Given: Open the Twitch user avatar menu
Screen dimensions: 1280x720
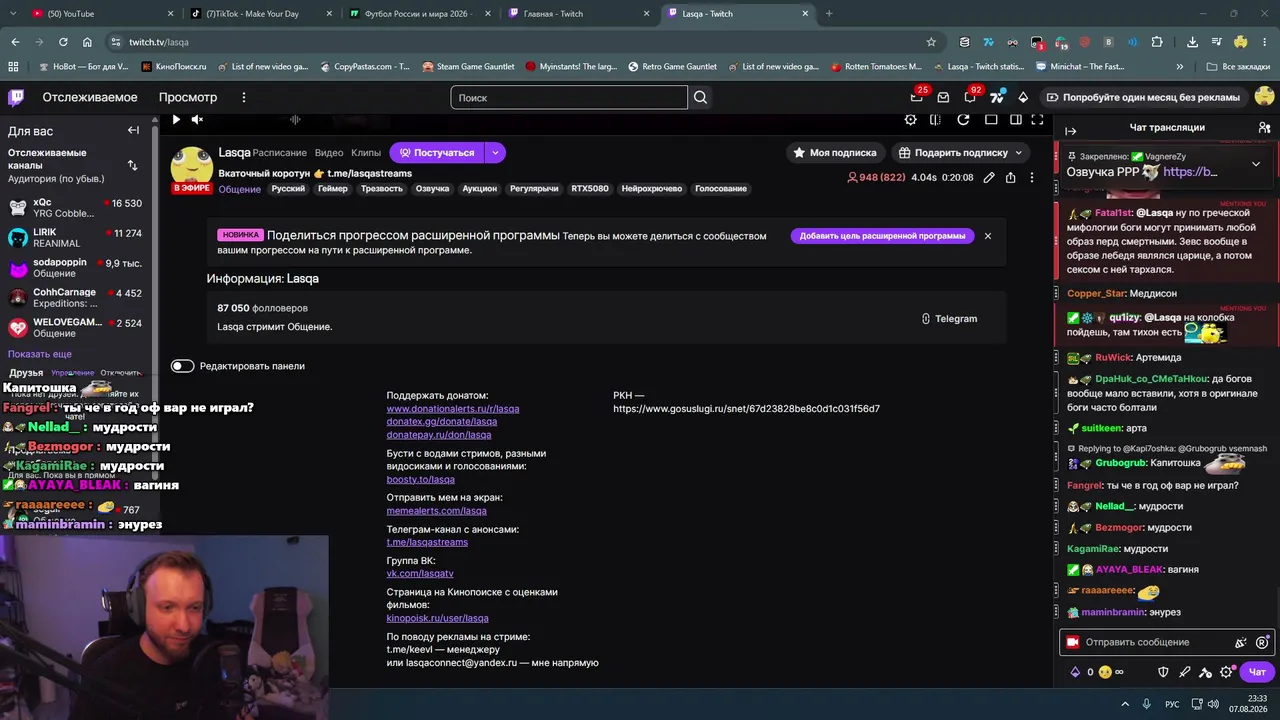Looking at the screenshot, I should [1264, 97].
